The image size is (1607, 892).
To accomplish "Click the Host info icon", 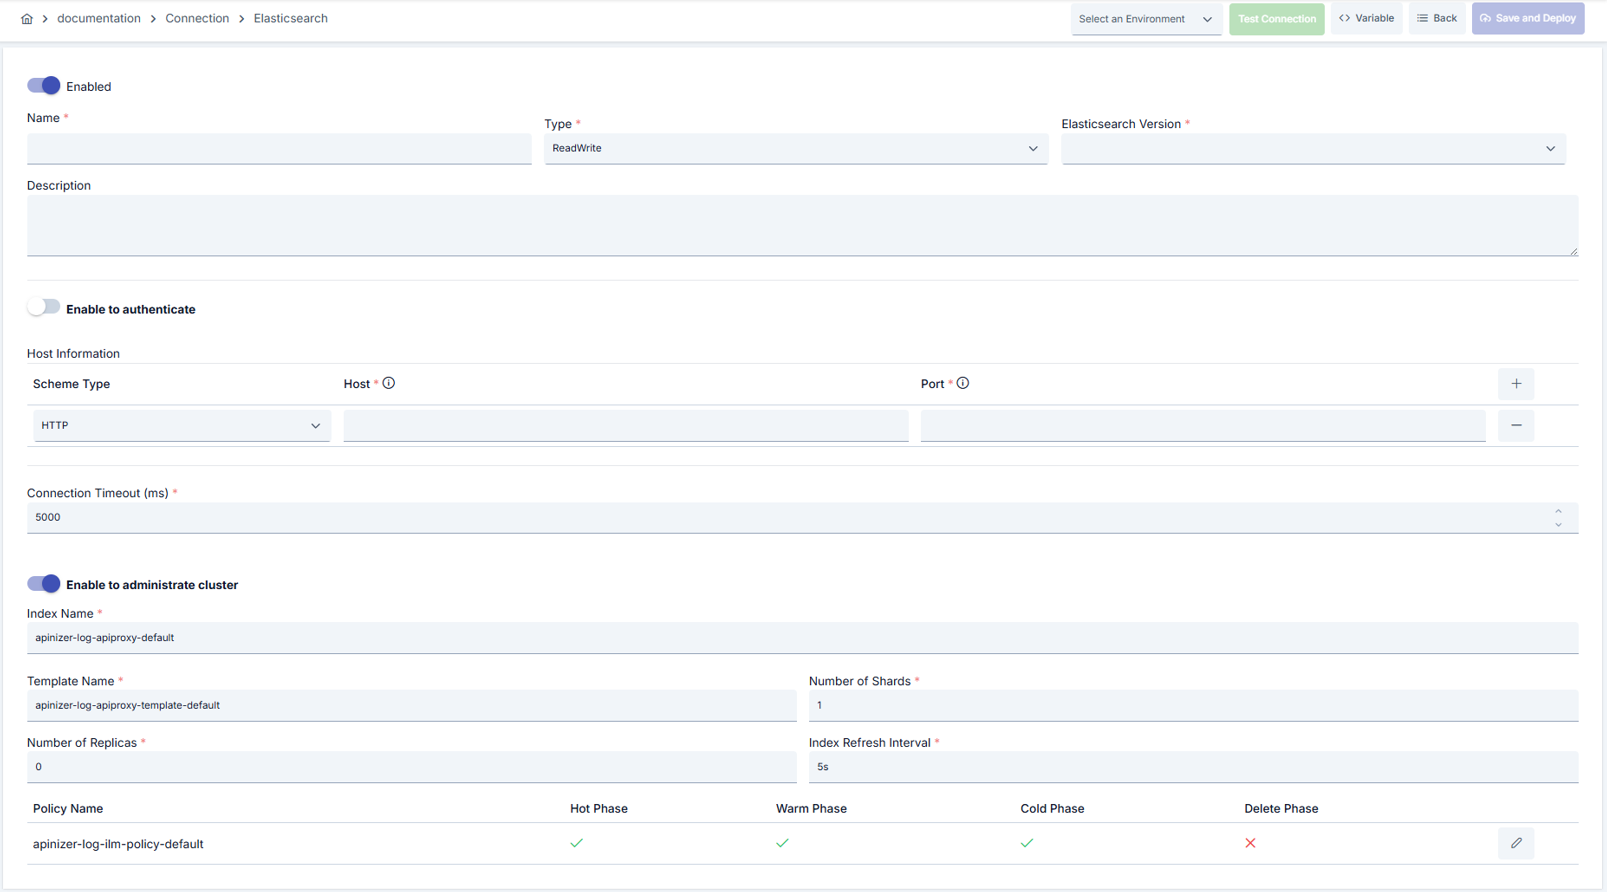I will click(389, 383).
